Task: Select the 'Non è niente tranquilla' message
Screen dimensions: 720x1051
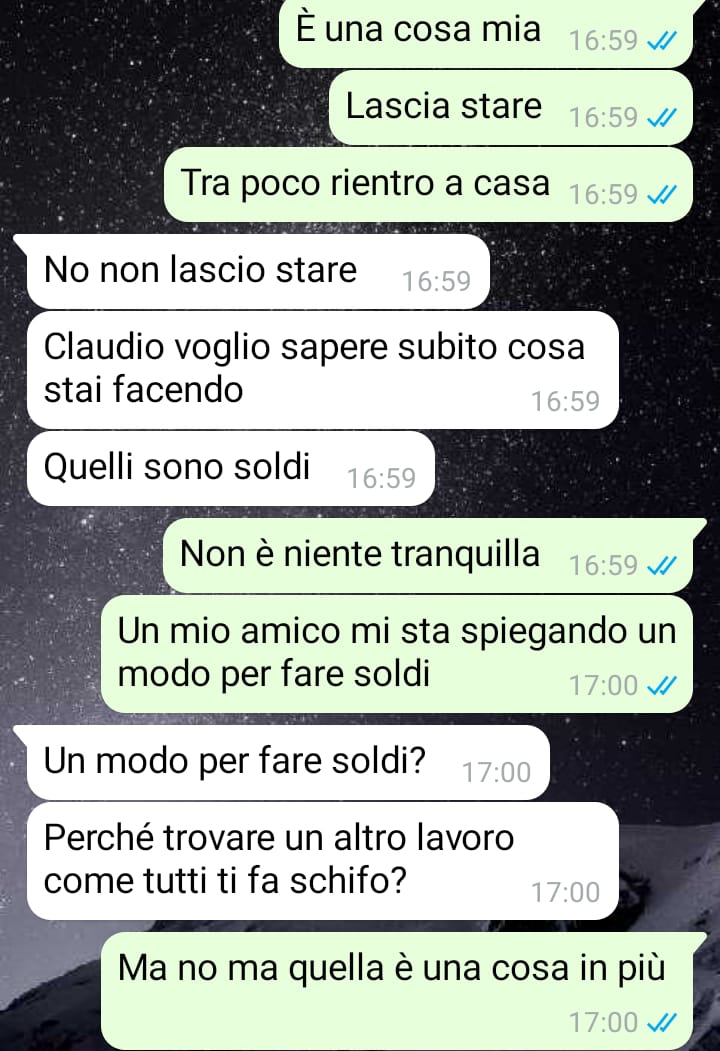Action: click(434, 556)
